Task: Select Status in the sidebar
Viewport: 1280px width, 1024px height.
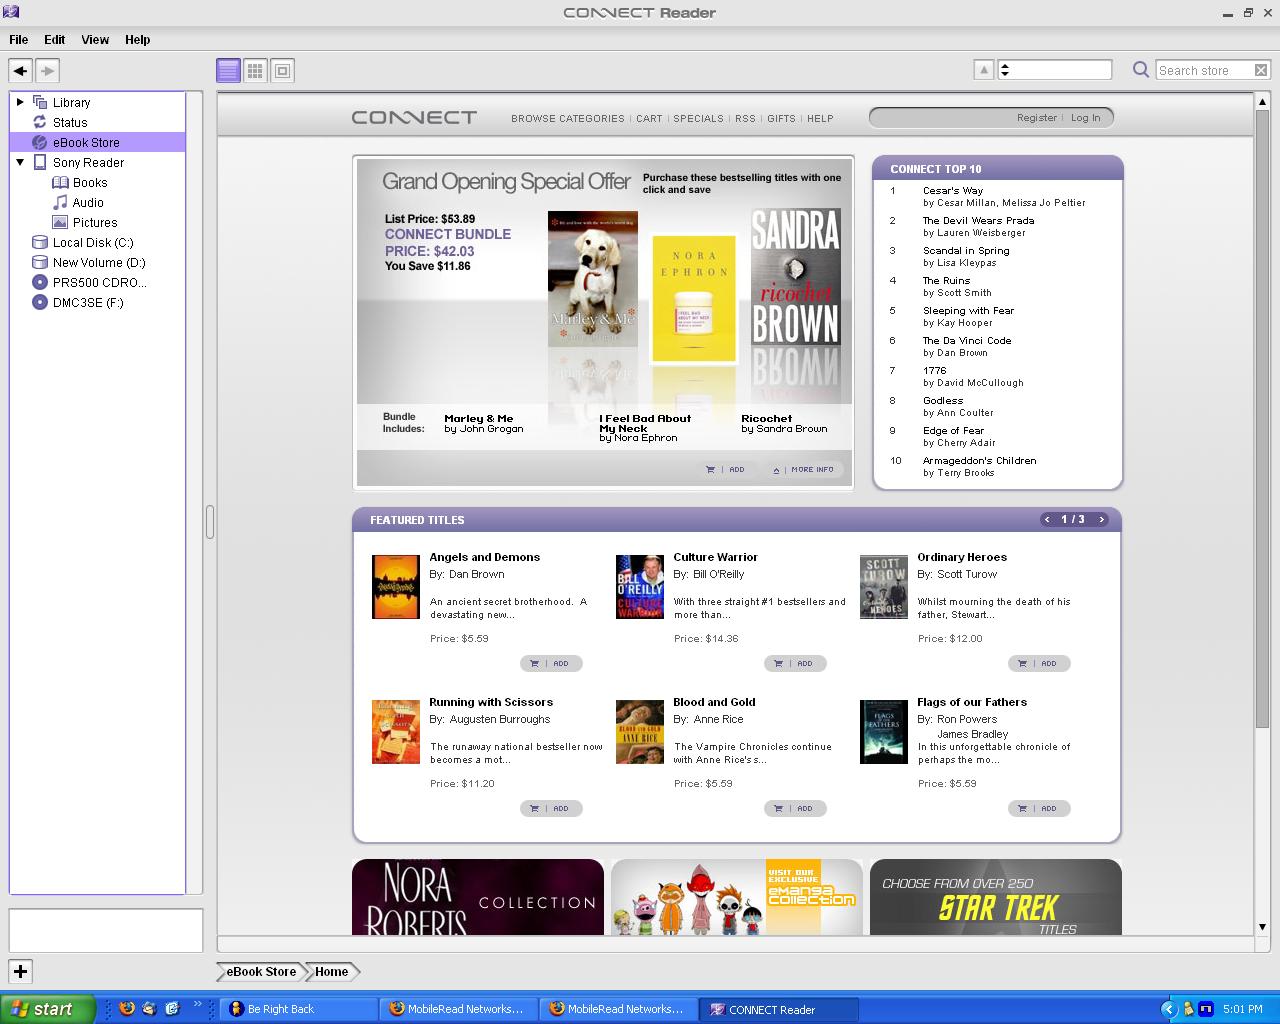Action: [x=70, y=122]
